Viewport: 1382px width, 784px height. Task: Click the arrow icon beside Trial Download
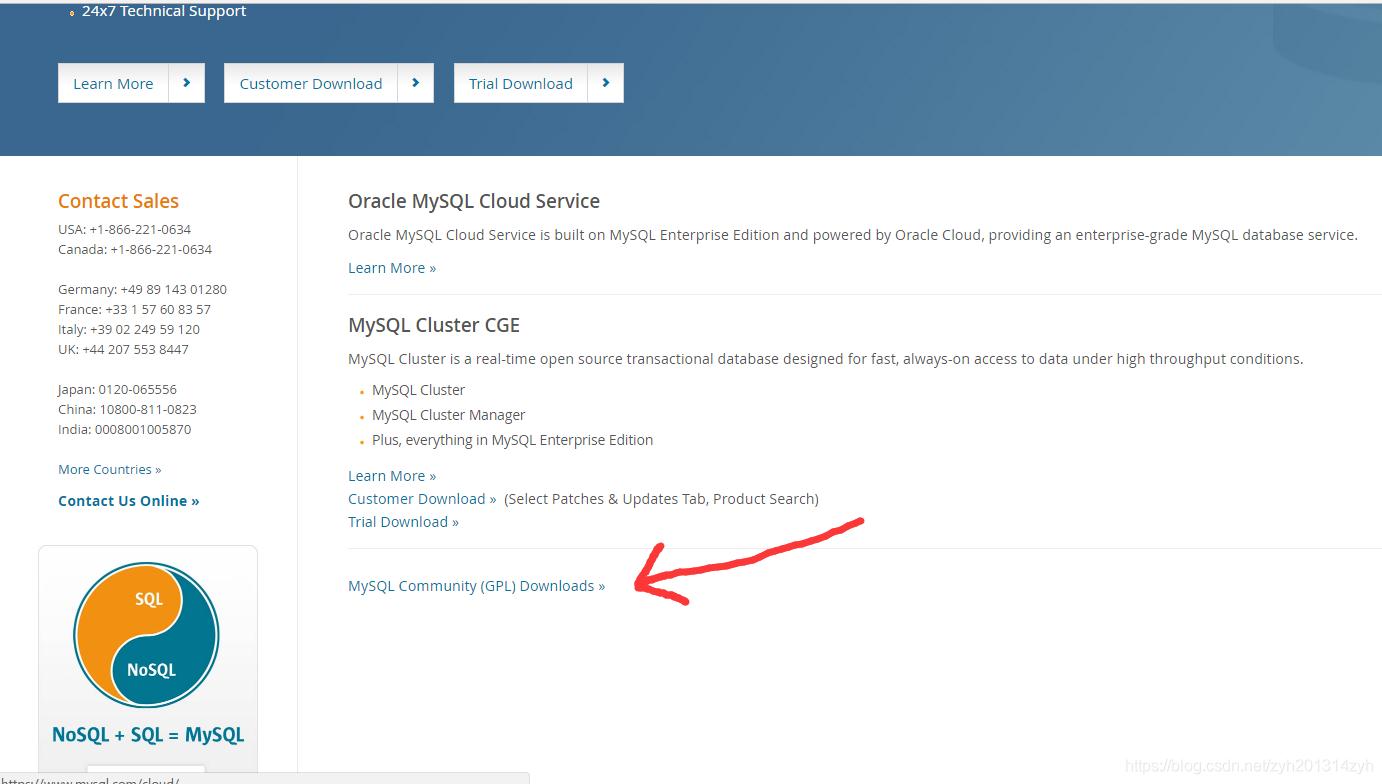coord(606,83)
